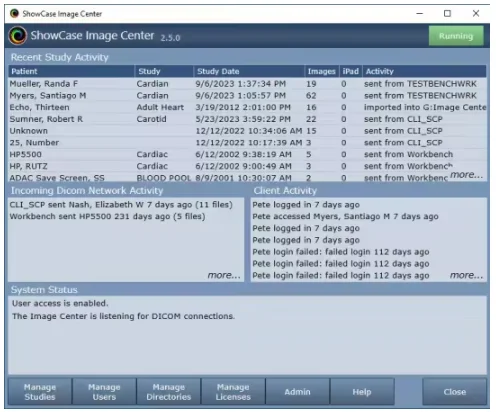
Task: Click the Patient column header
Action: [x=71, y=71]
